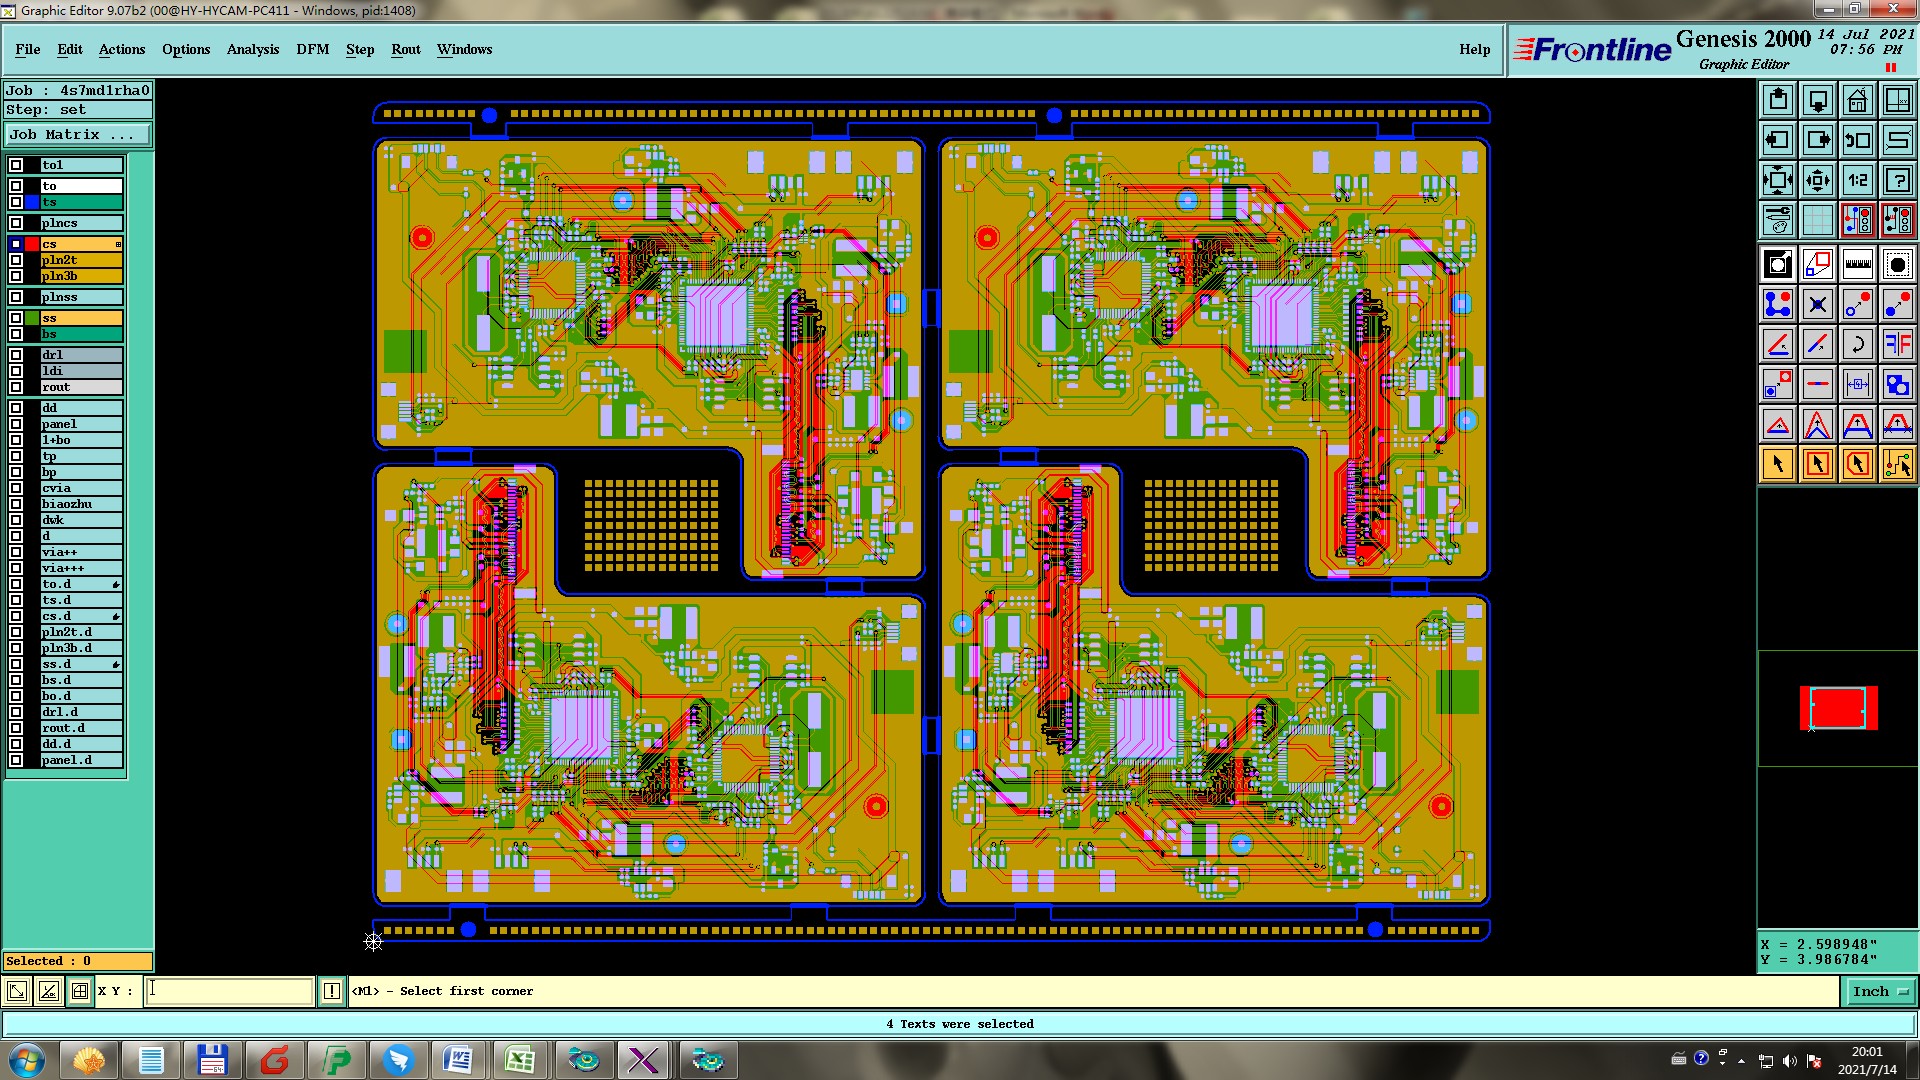The image size is (1920, 1080).
Task: Click the grid display icon
Action: tap(1817, 220)
